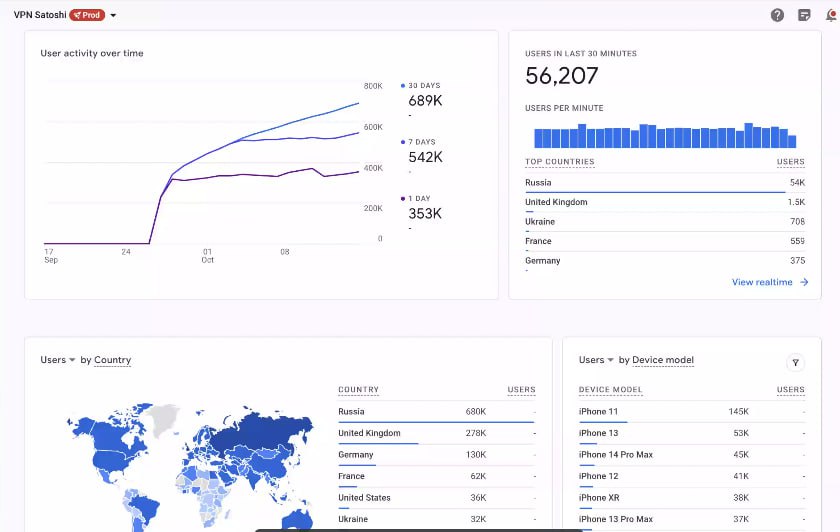Screen dimensions: 840x532
Task: Open the Help icon in header
Action: tap(777, 15)
